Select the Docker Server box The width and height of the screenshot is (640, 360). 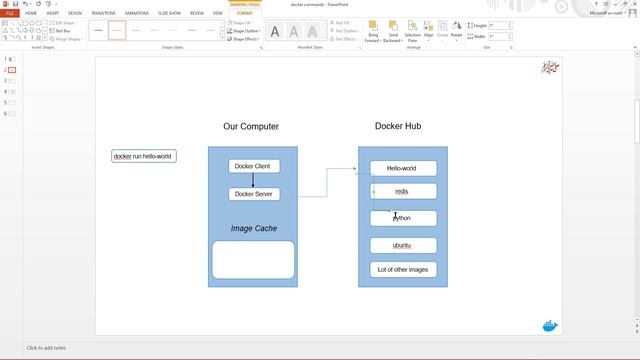click(x=254, y=194)
